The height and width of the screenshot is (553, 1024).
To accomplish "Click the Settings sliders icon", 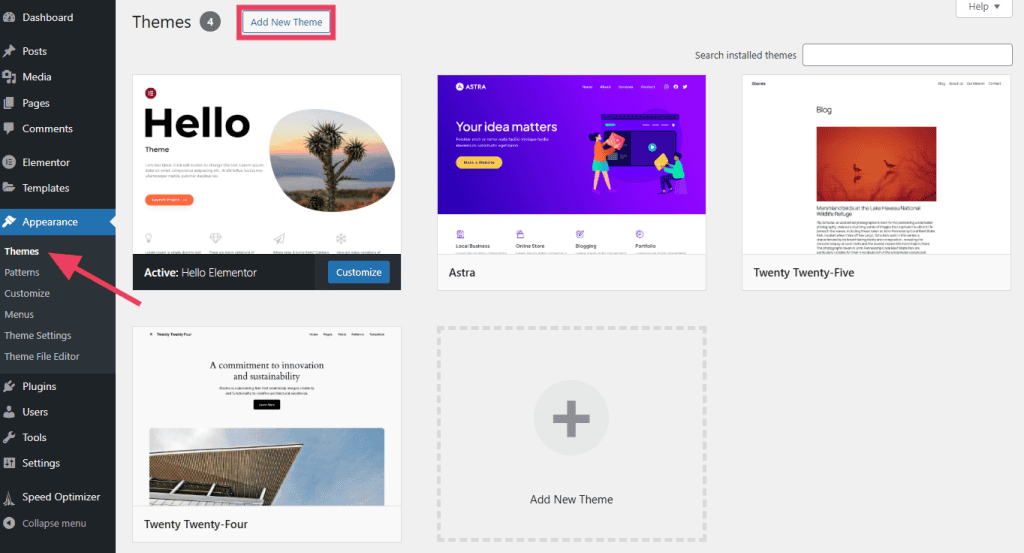I will 9,463.
